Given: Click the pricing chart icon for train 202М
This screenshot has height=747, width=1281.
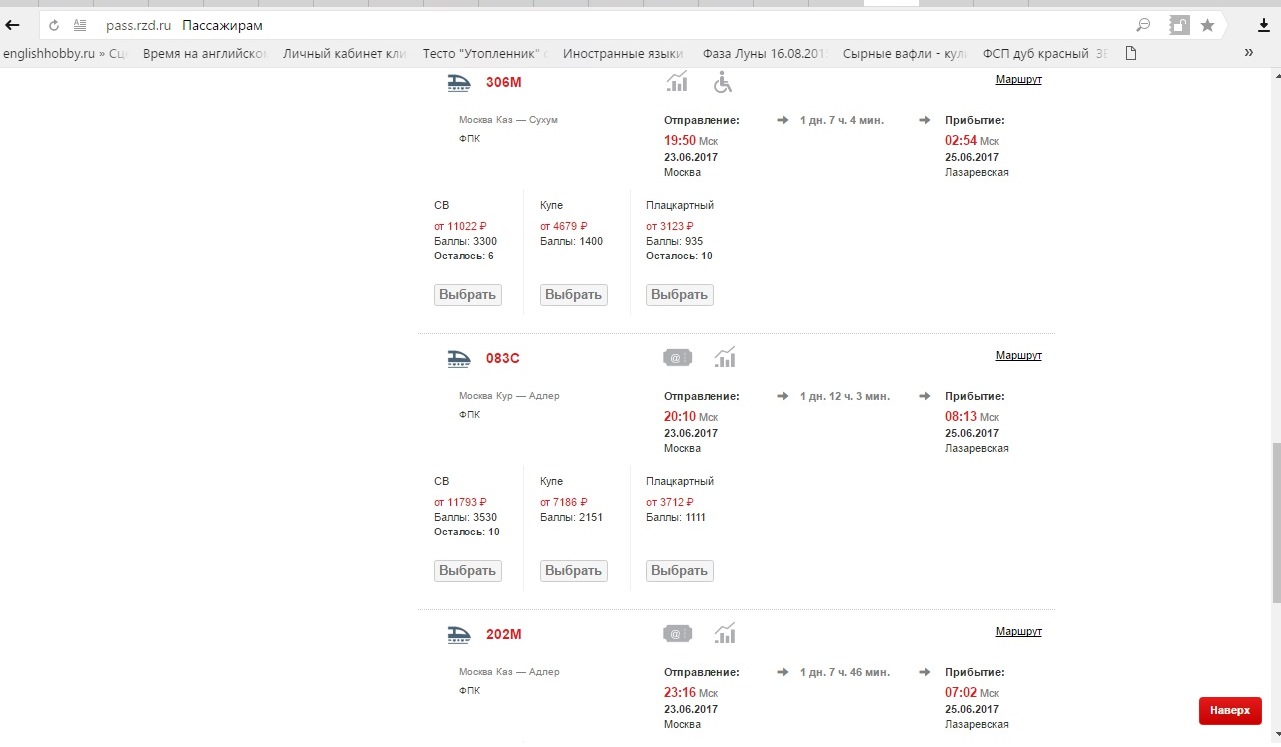Looking at the screenshot, I should (725, 633).
